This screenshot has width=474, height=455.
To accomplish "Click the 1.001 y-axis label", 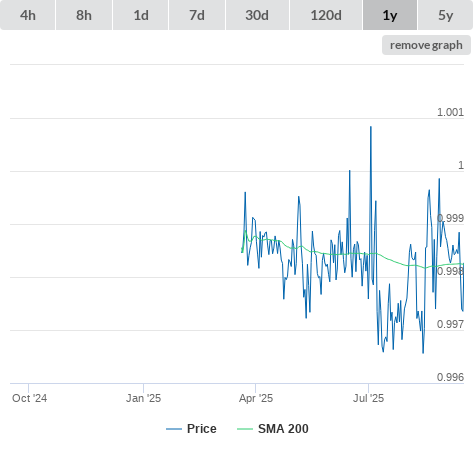I will (x=450, y=112).
